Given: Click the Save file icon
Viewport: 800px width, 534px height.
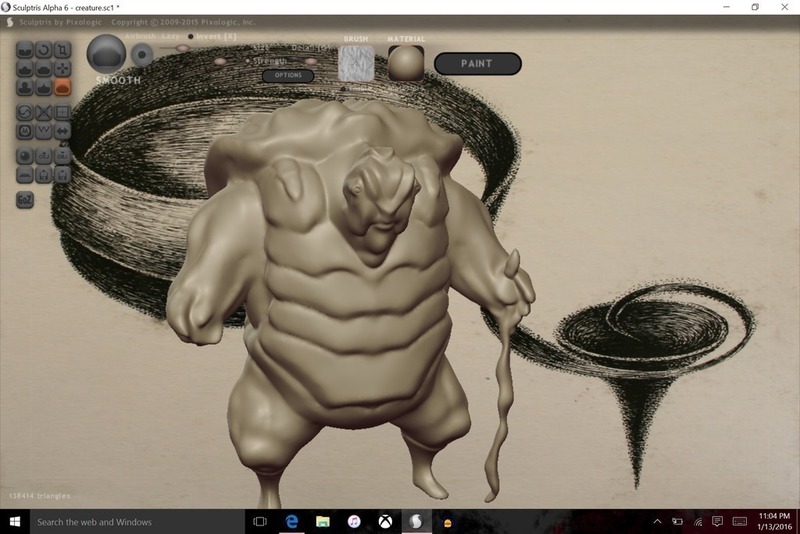Looking at the screenshot, I should 63,175.
